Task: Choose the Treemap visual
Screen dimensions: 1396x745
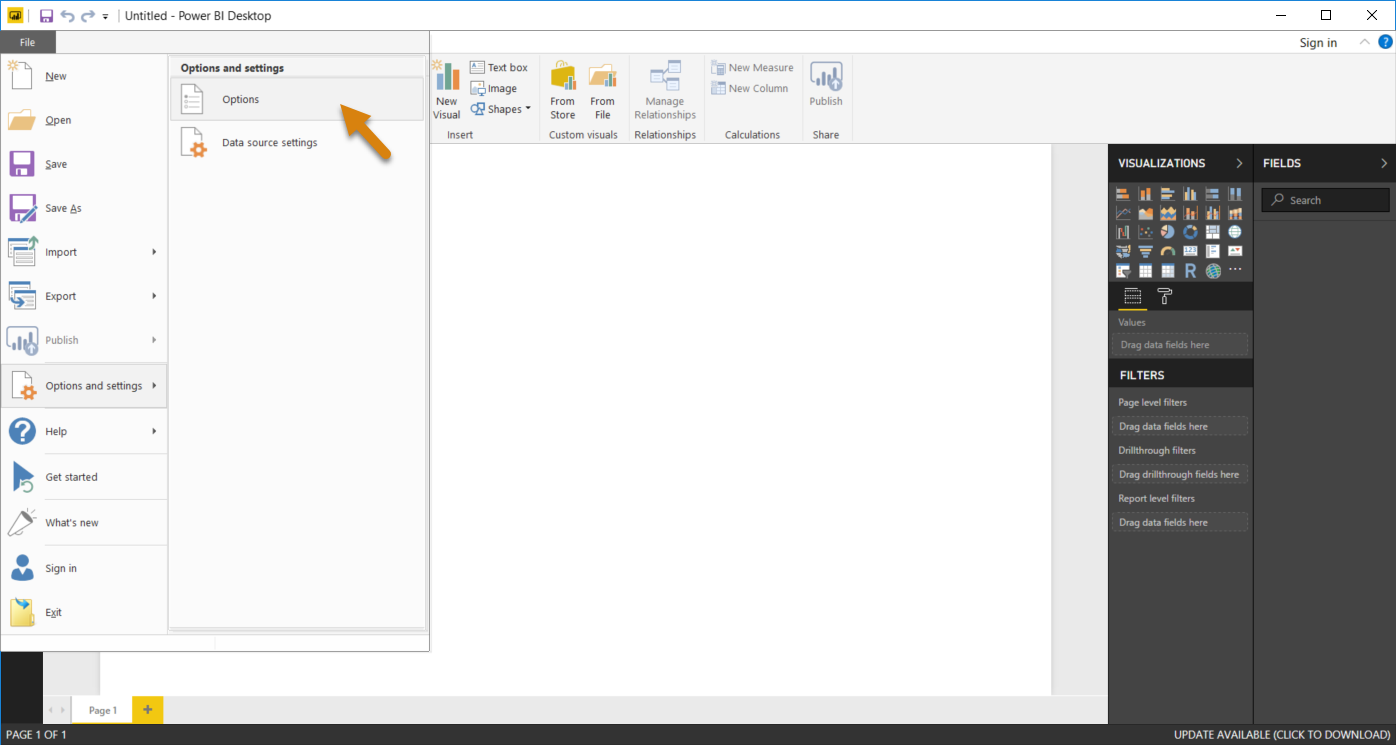Action: (x=1212, y=232)
